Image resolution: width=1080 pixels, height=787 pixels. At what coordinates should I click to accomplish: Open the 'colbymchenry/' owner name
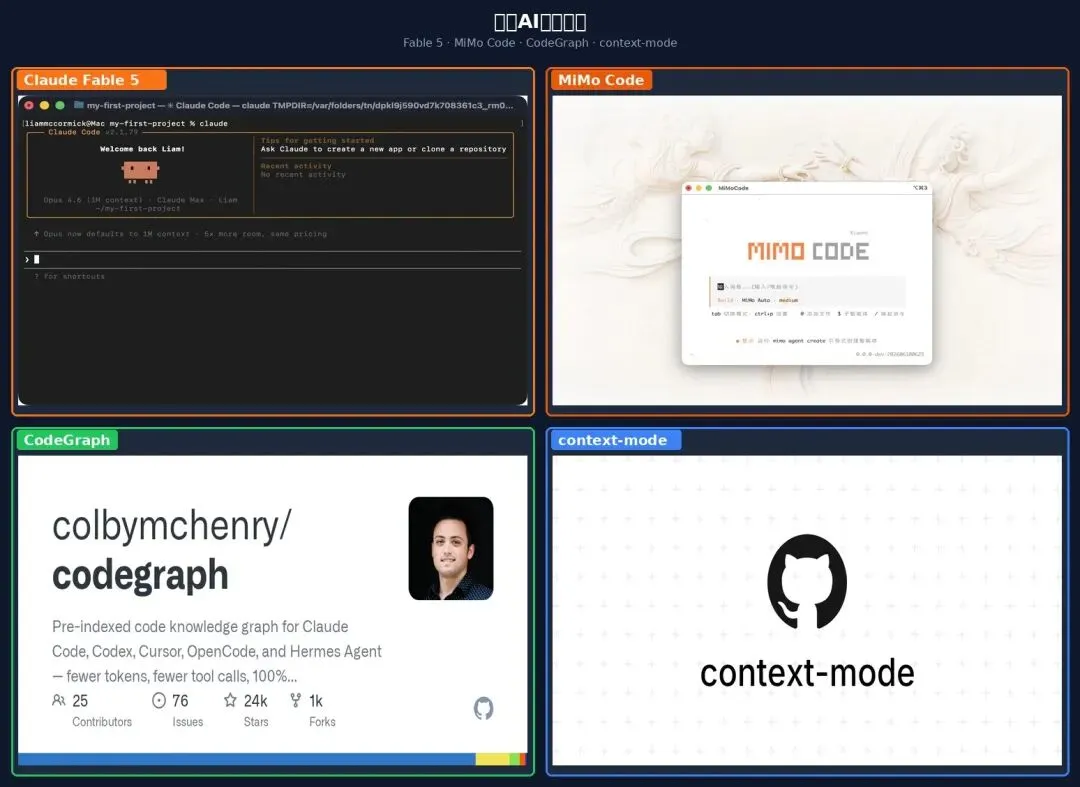click(x=172, y=525)
